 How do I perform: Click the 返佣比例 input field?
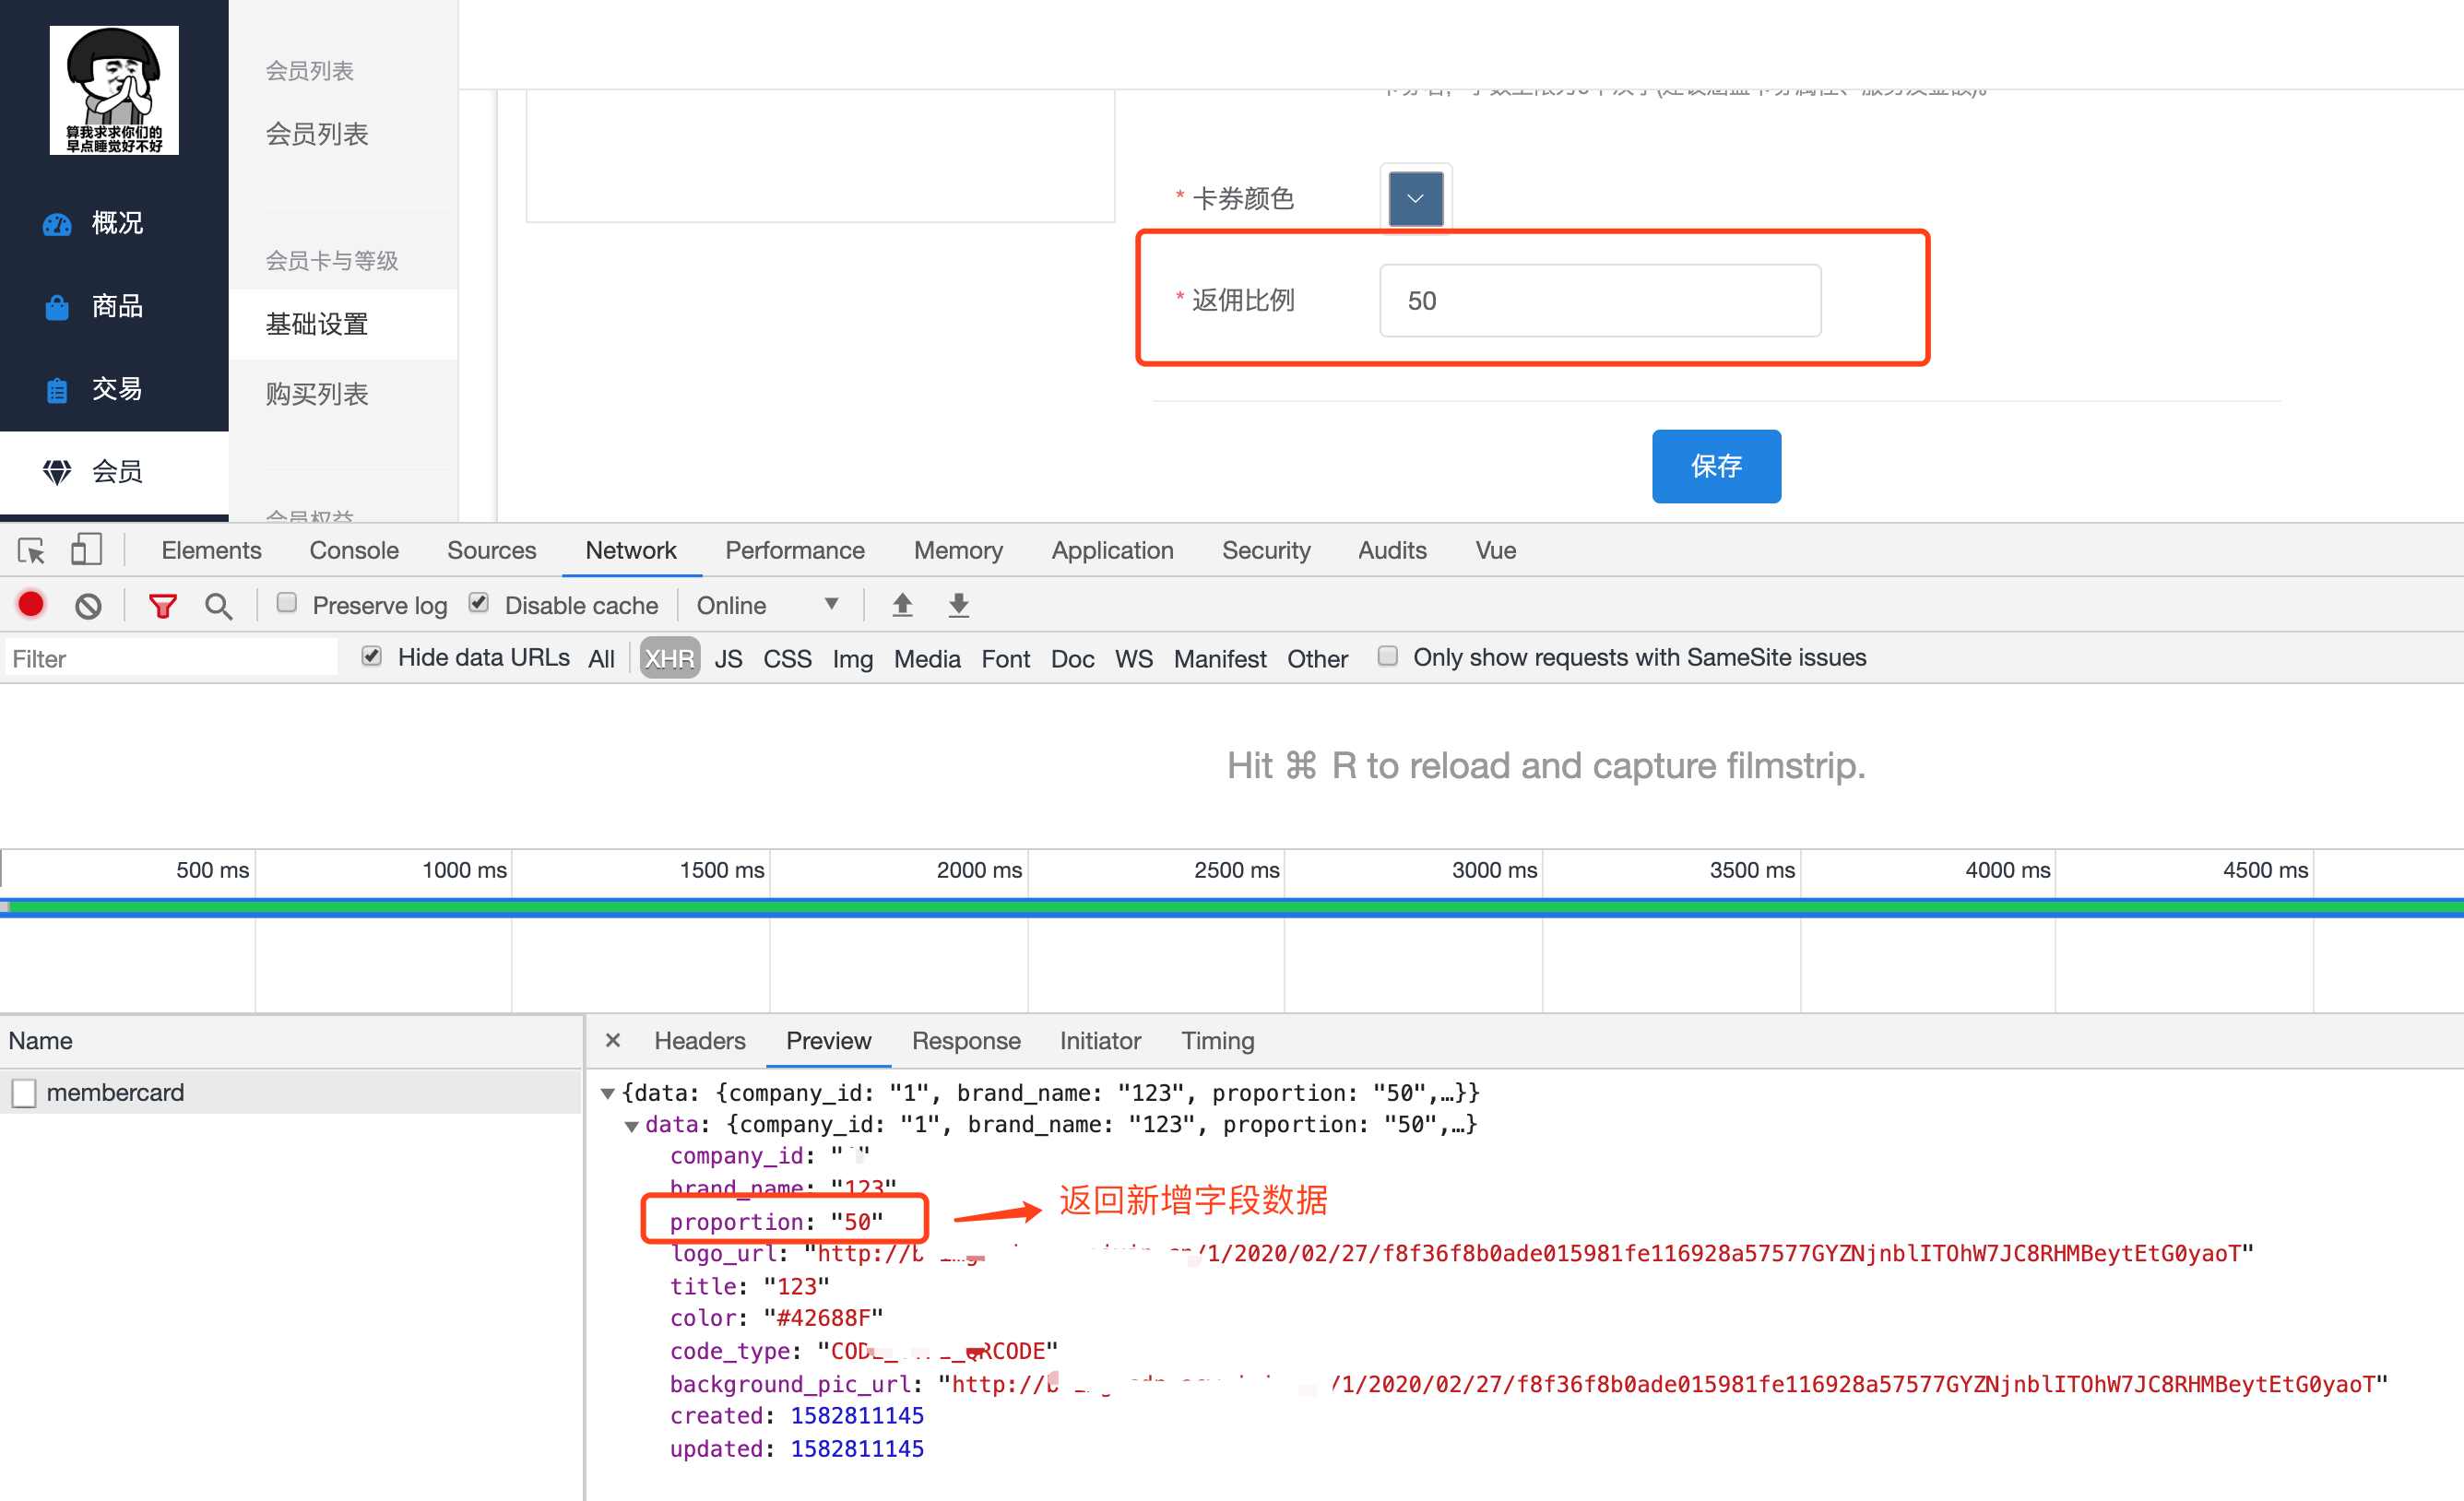(x=1599, y=300)
